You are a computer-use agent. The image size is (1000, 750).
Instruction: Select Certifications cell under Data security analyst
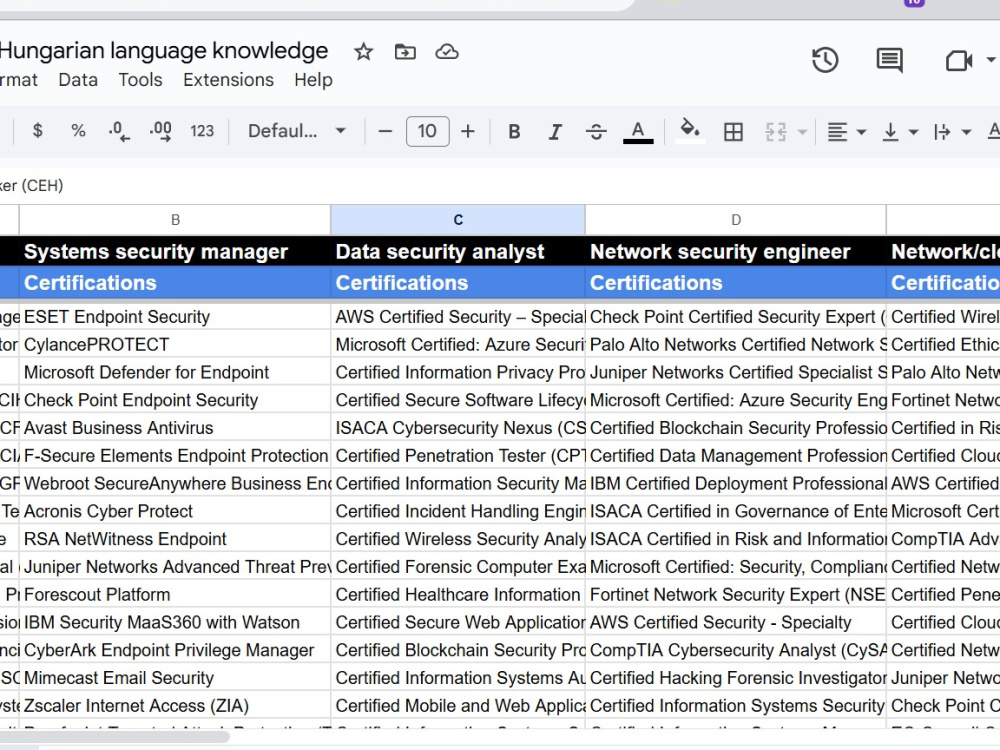458,283
